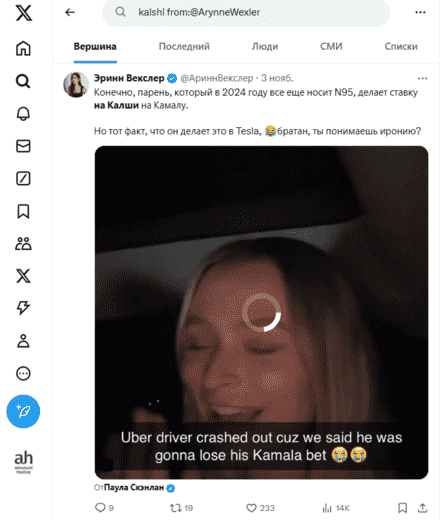Open Notifications bell icon
Screen dimensions: 445x520
tap(23, 114)
